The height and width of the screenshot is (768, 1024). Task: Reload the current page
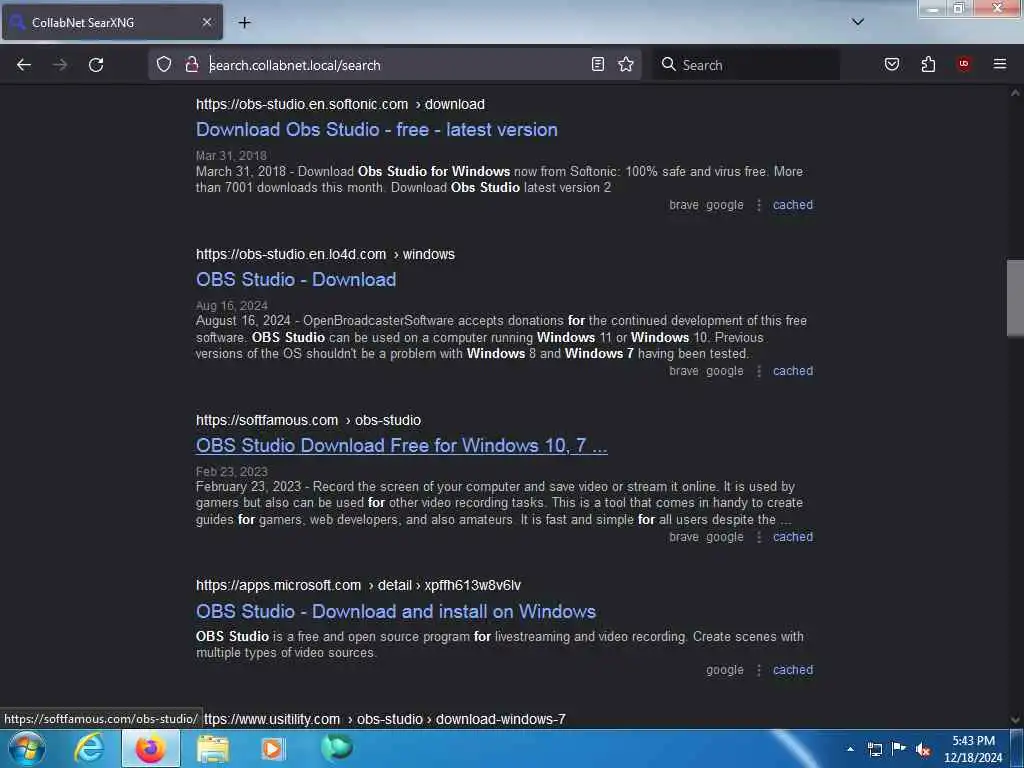[x=96, y=65]
